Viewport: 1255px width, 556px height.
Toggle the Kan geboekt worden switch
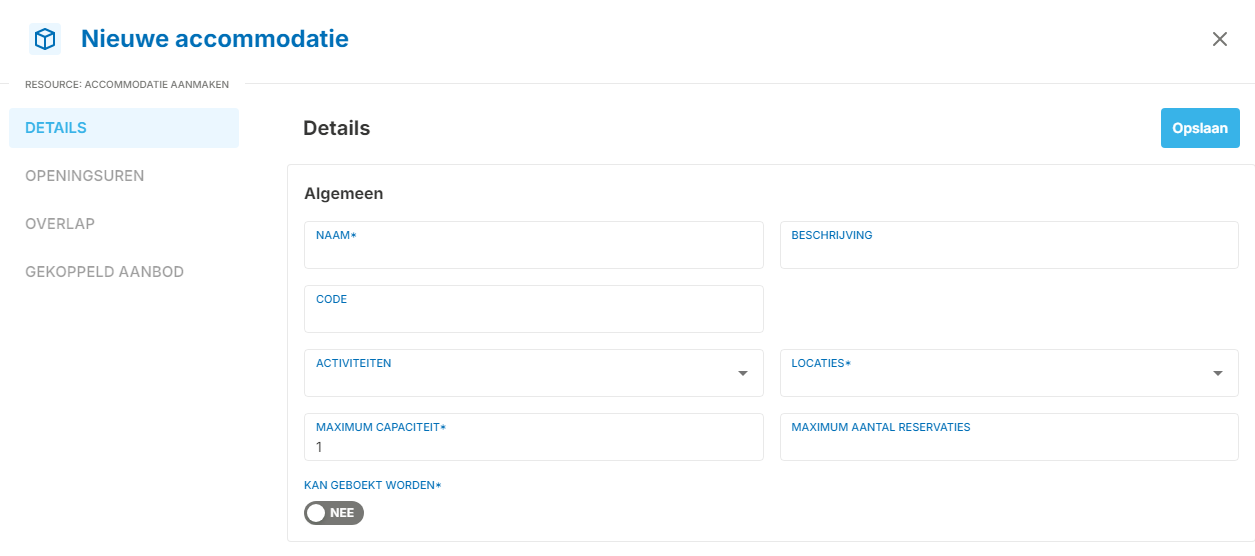(x=334, y=513)
